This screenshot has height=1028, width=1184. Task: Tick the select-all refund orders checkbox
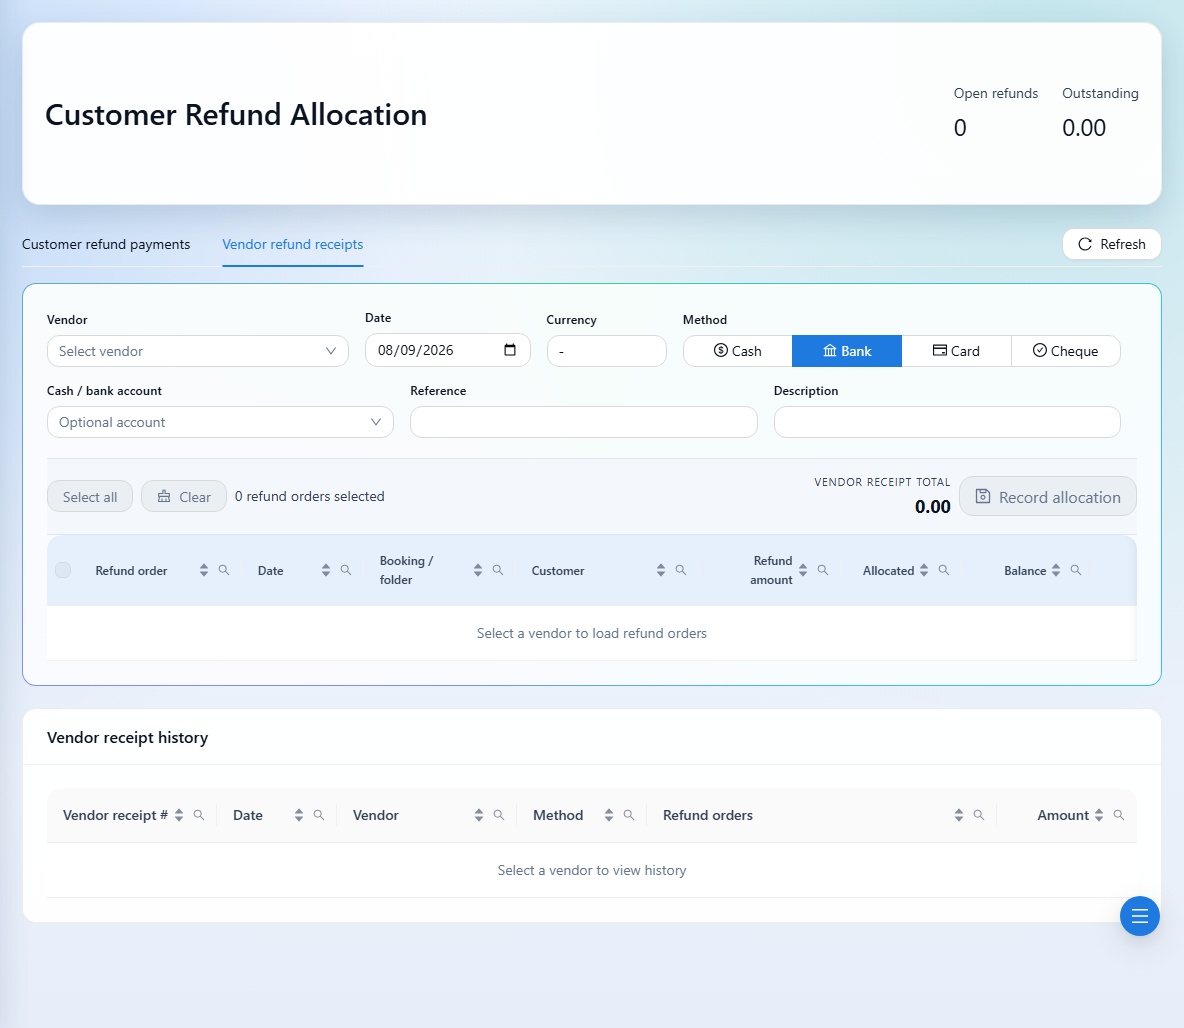(63, 570)
